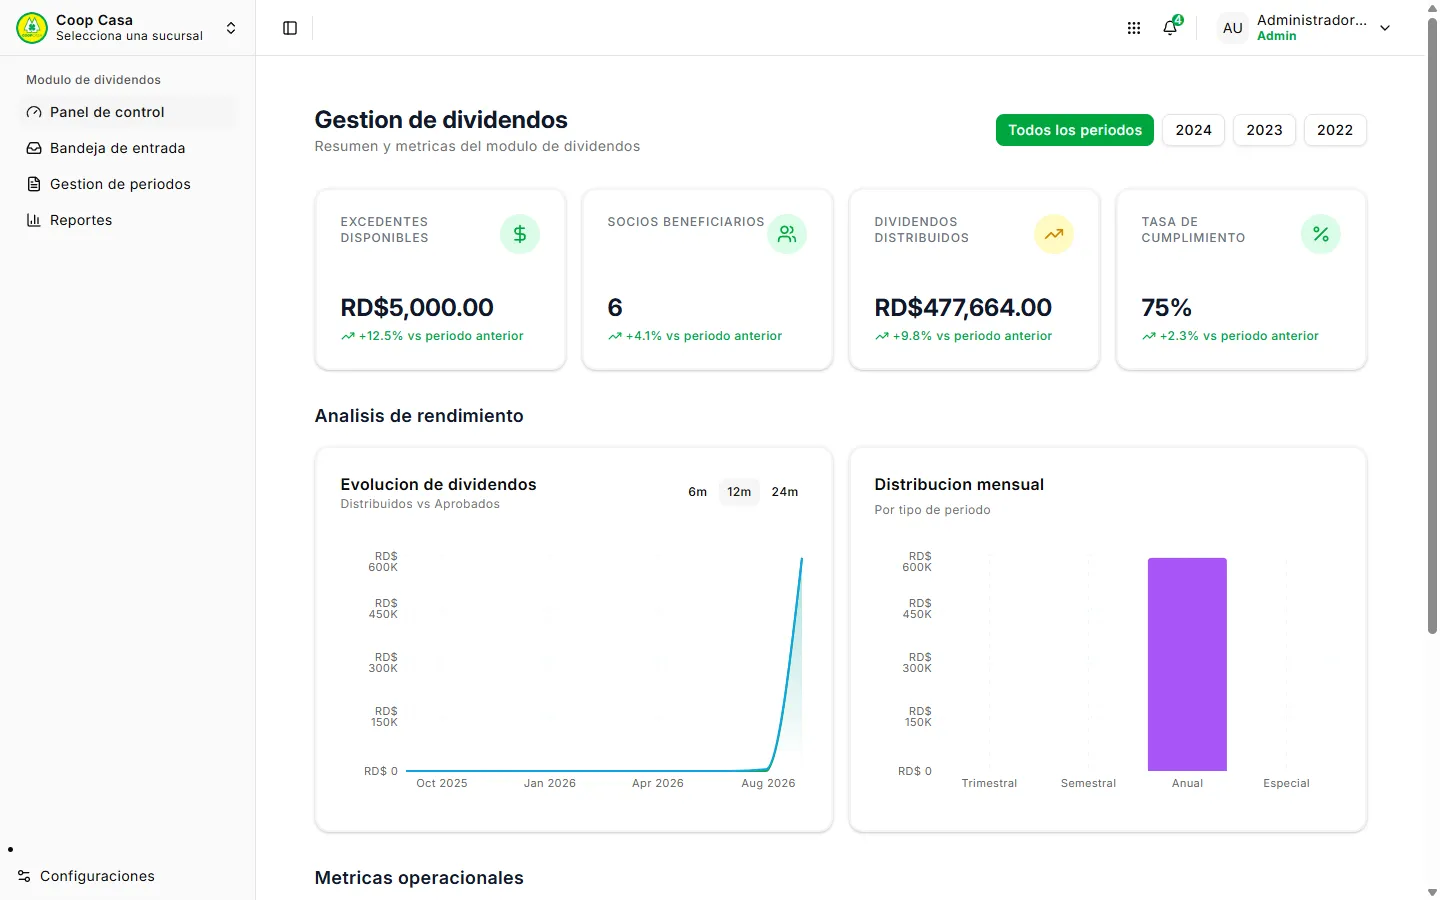Click the trending icon in Dividendos Distribuidos

point(1054,234)
